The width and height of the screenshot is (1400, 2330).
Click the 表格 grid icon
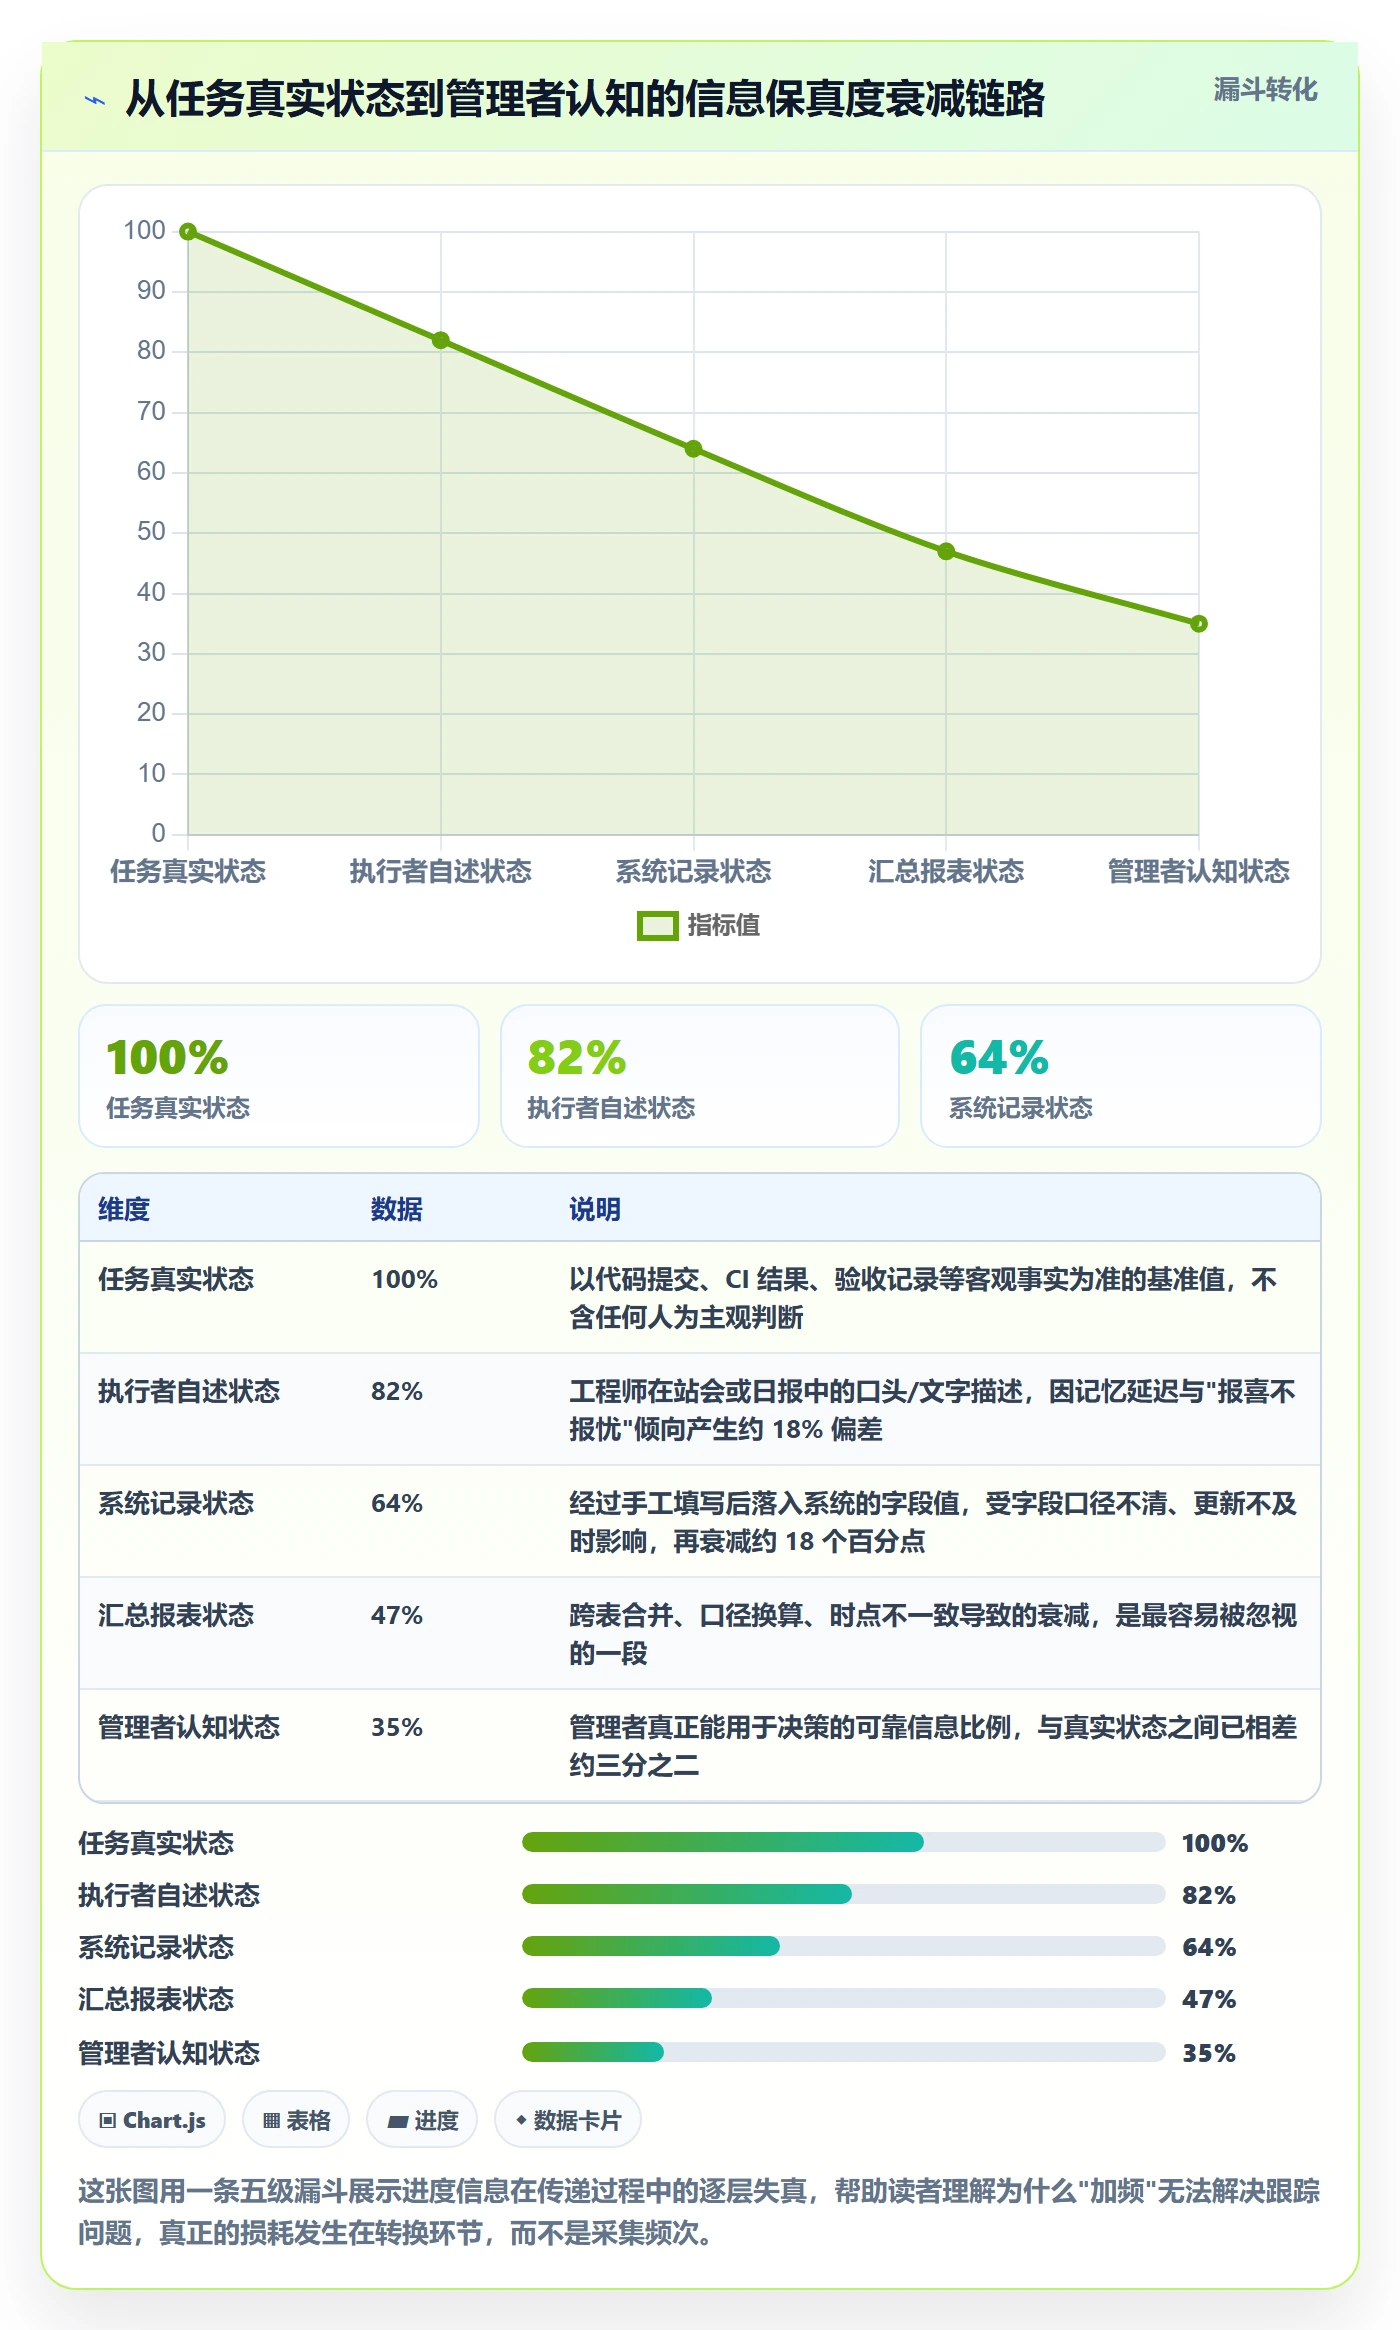[271, 2120]
